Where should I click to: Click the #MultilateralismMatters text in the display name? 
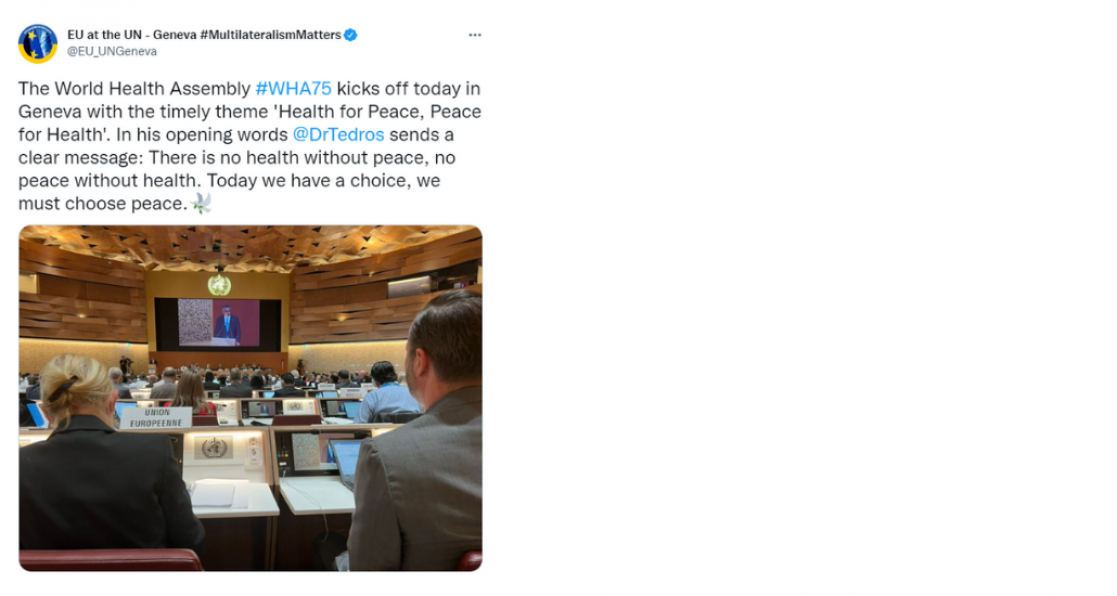[270, 35]
